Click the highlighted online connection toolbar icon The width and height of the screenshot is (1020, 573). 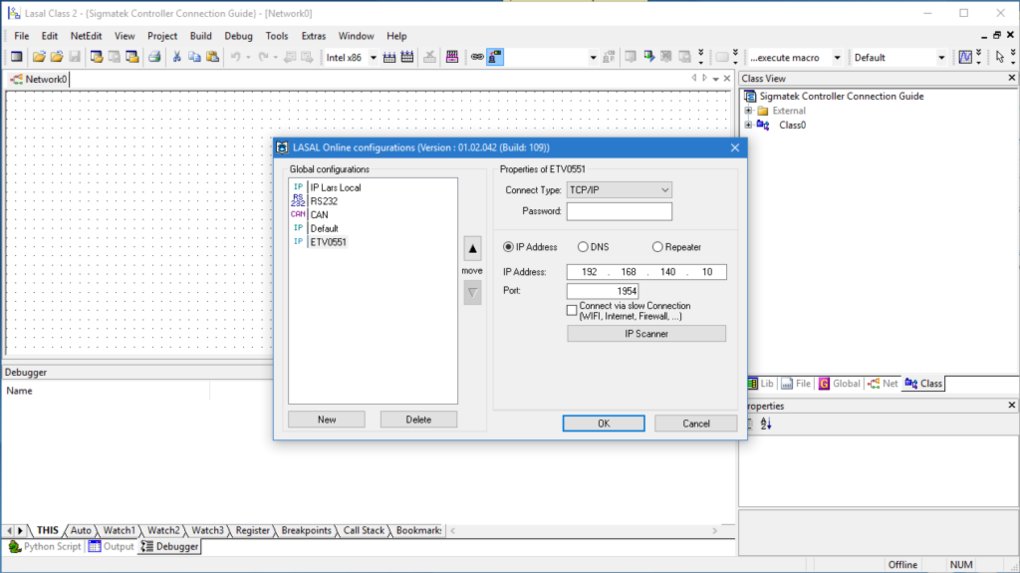pyautogui.click(x=495, y=57)
